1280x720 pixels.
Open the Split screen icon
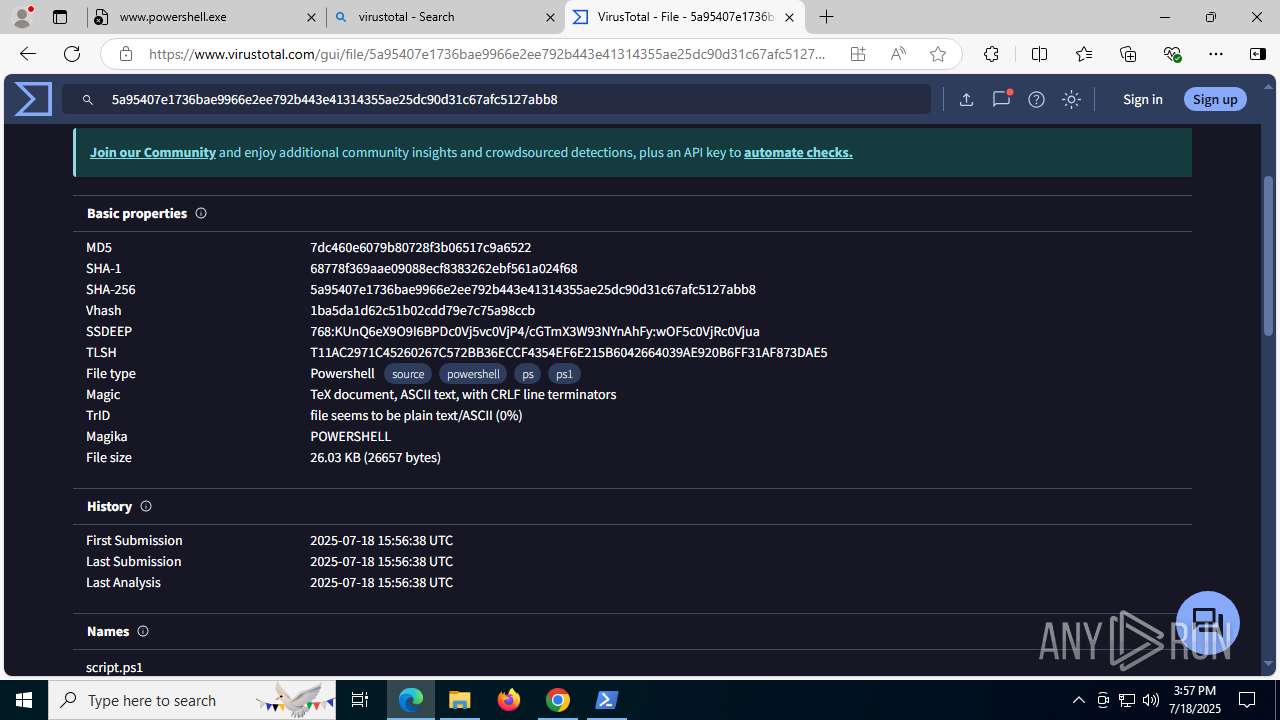click(1039, 54)
